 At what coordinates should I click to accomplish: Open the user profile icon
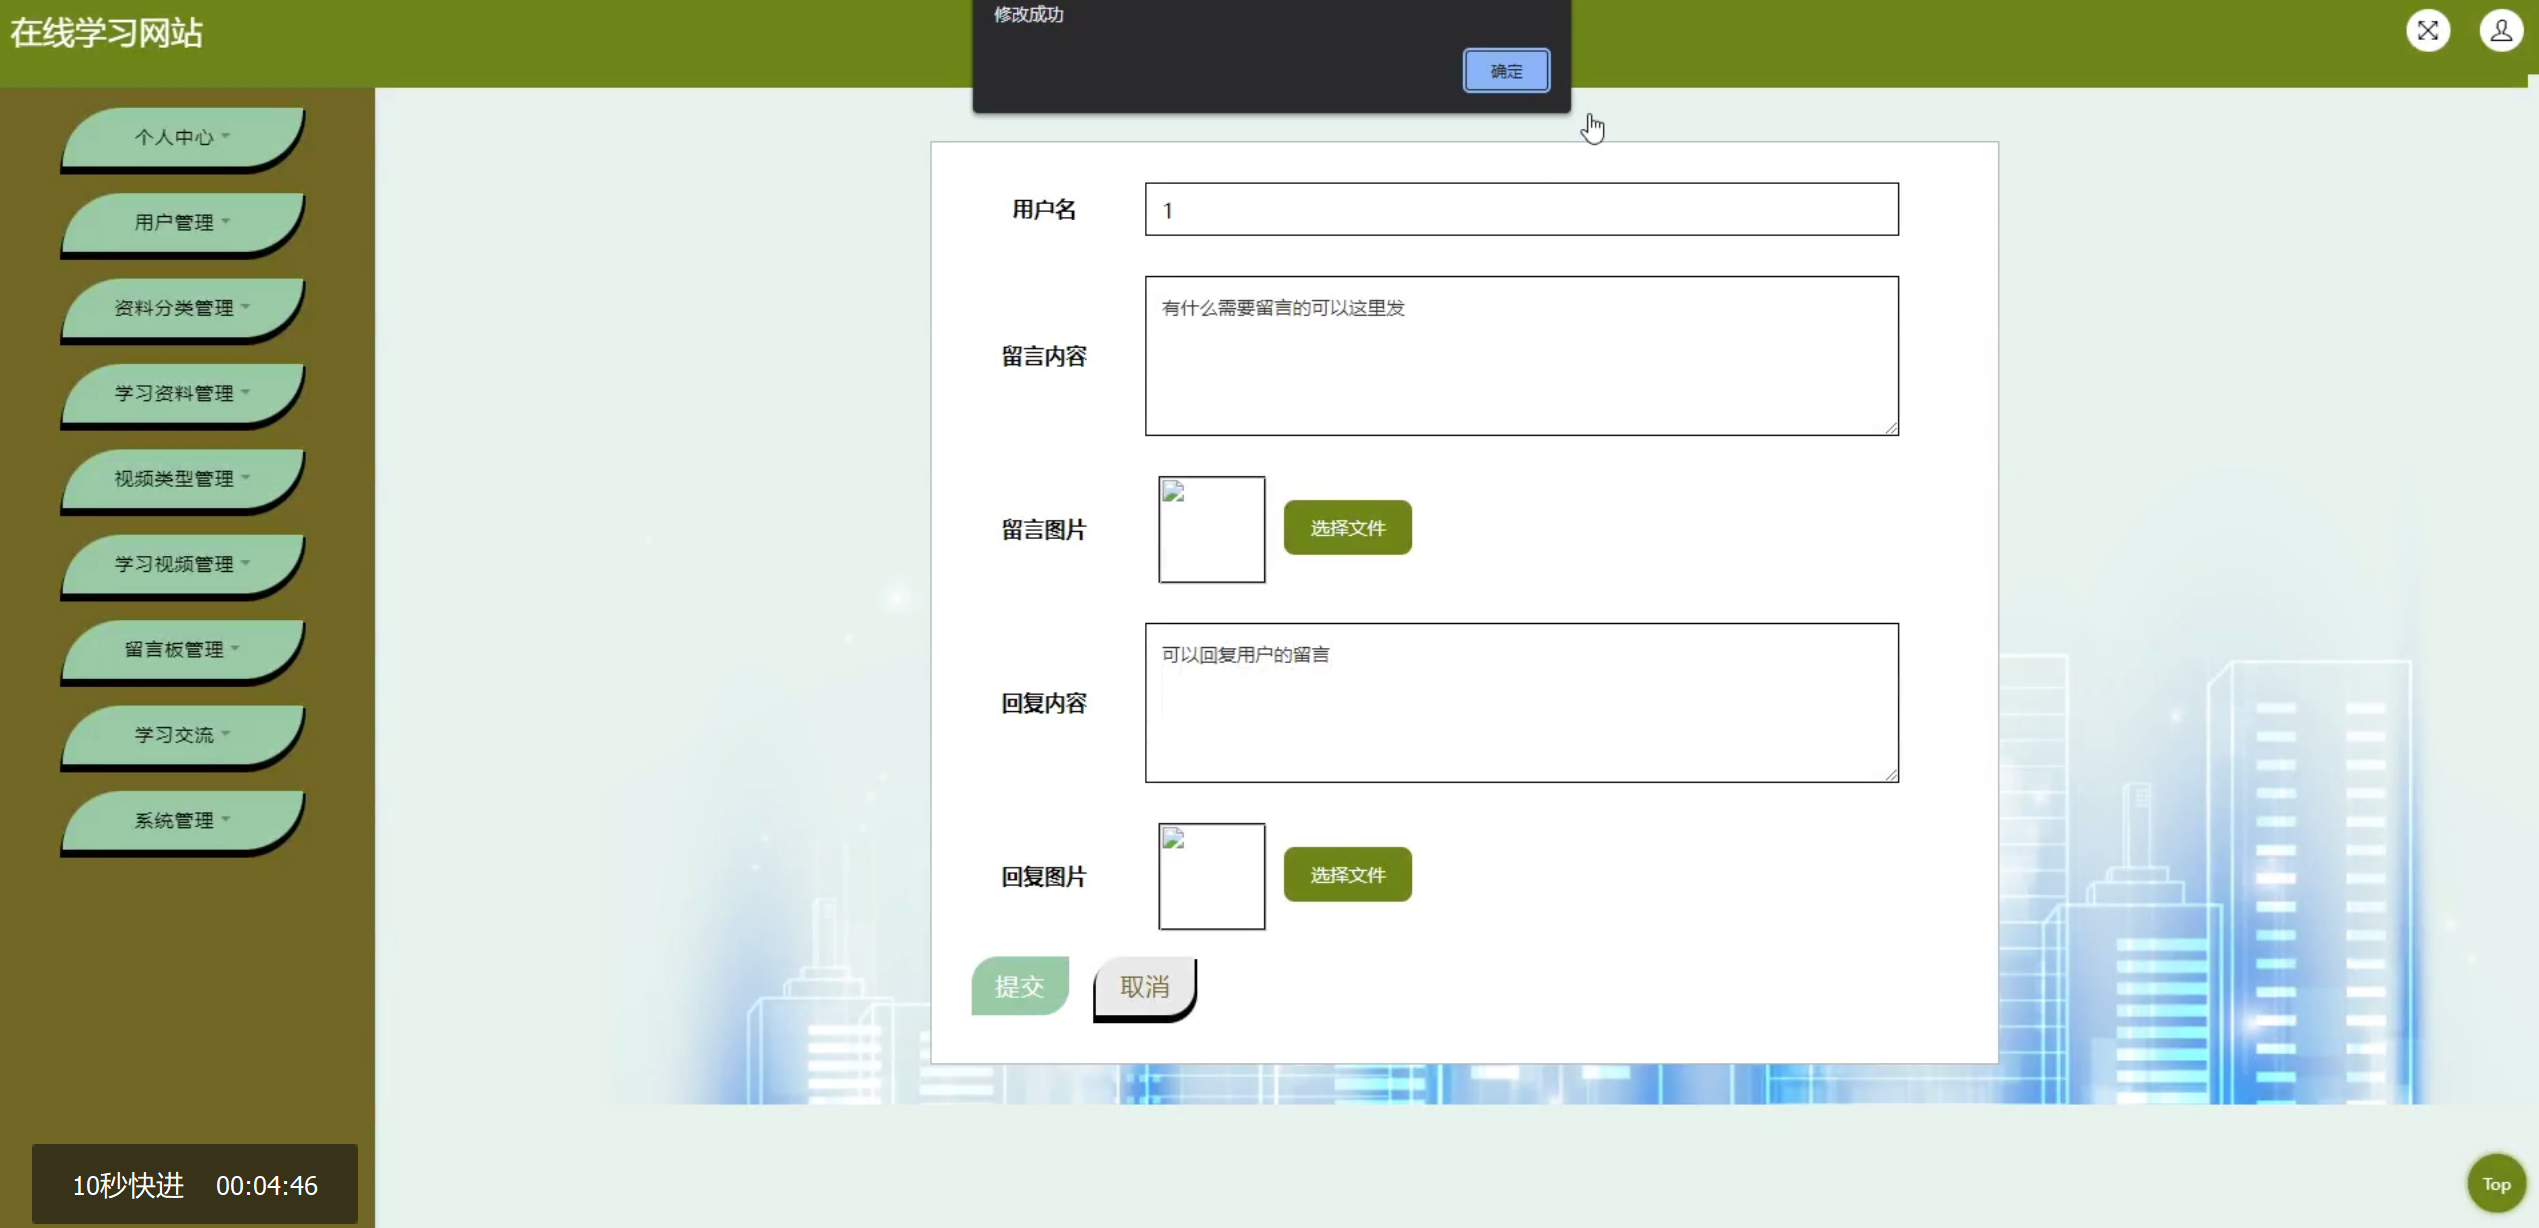[x=2500, y=31]
